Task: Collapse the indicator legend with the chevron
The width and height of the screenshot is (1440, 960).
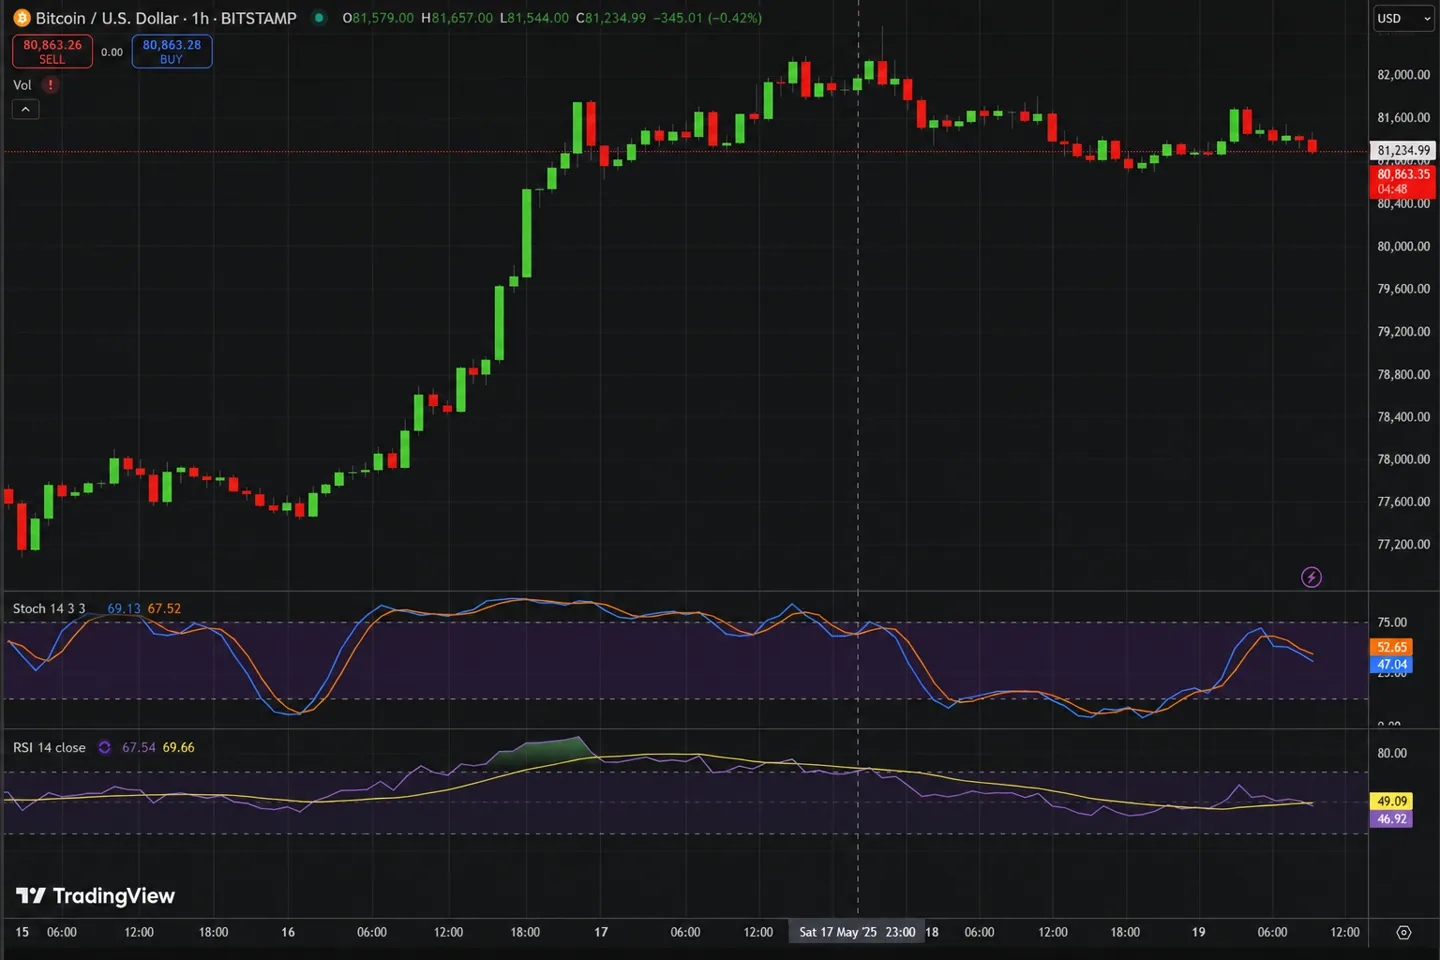Action: pos(26,109)
